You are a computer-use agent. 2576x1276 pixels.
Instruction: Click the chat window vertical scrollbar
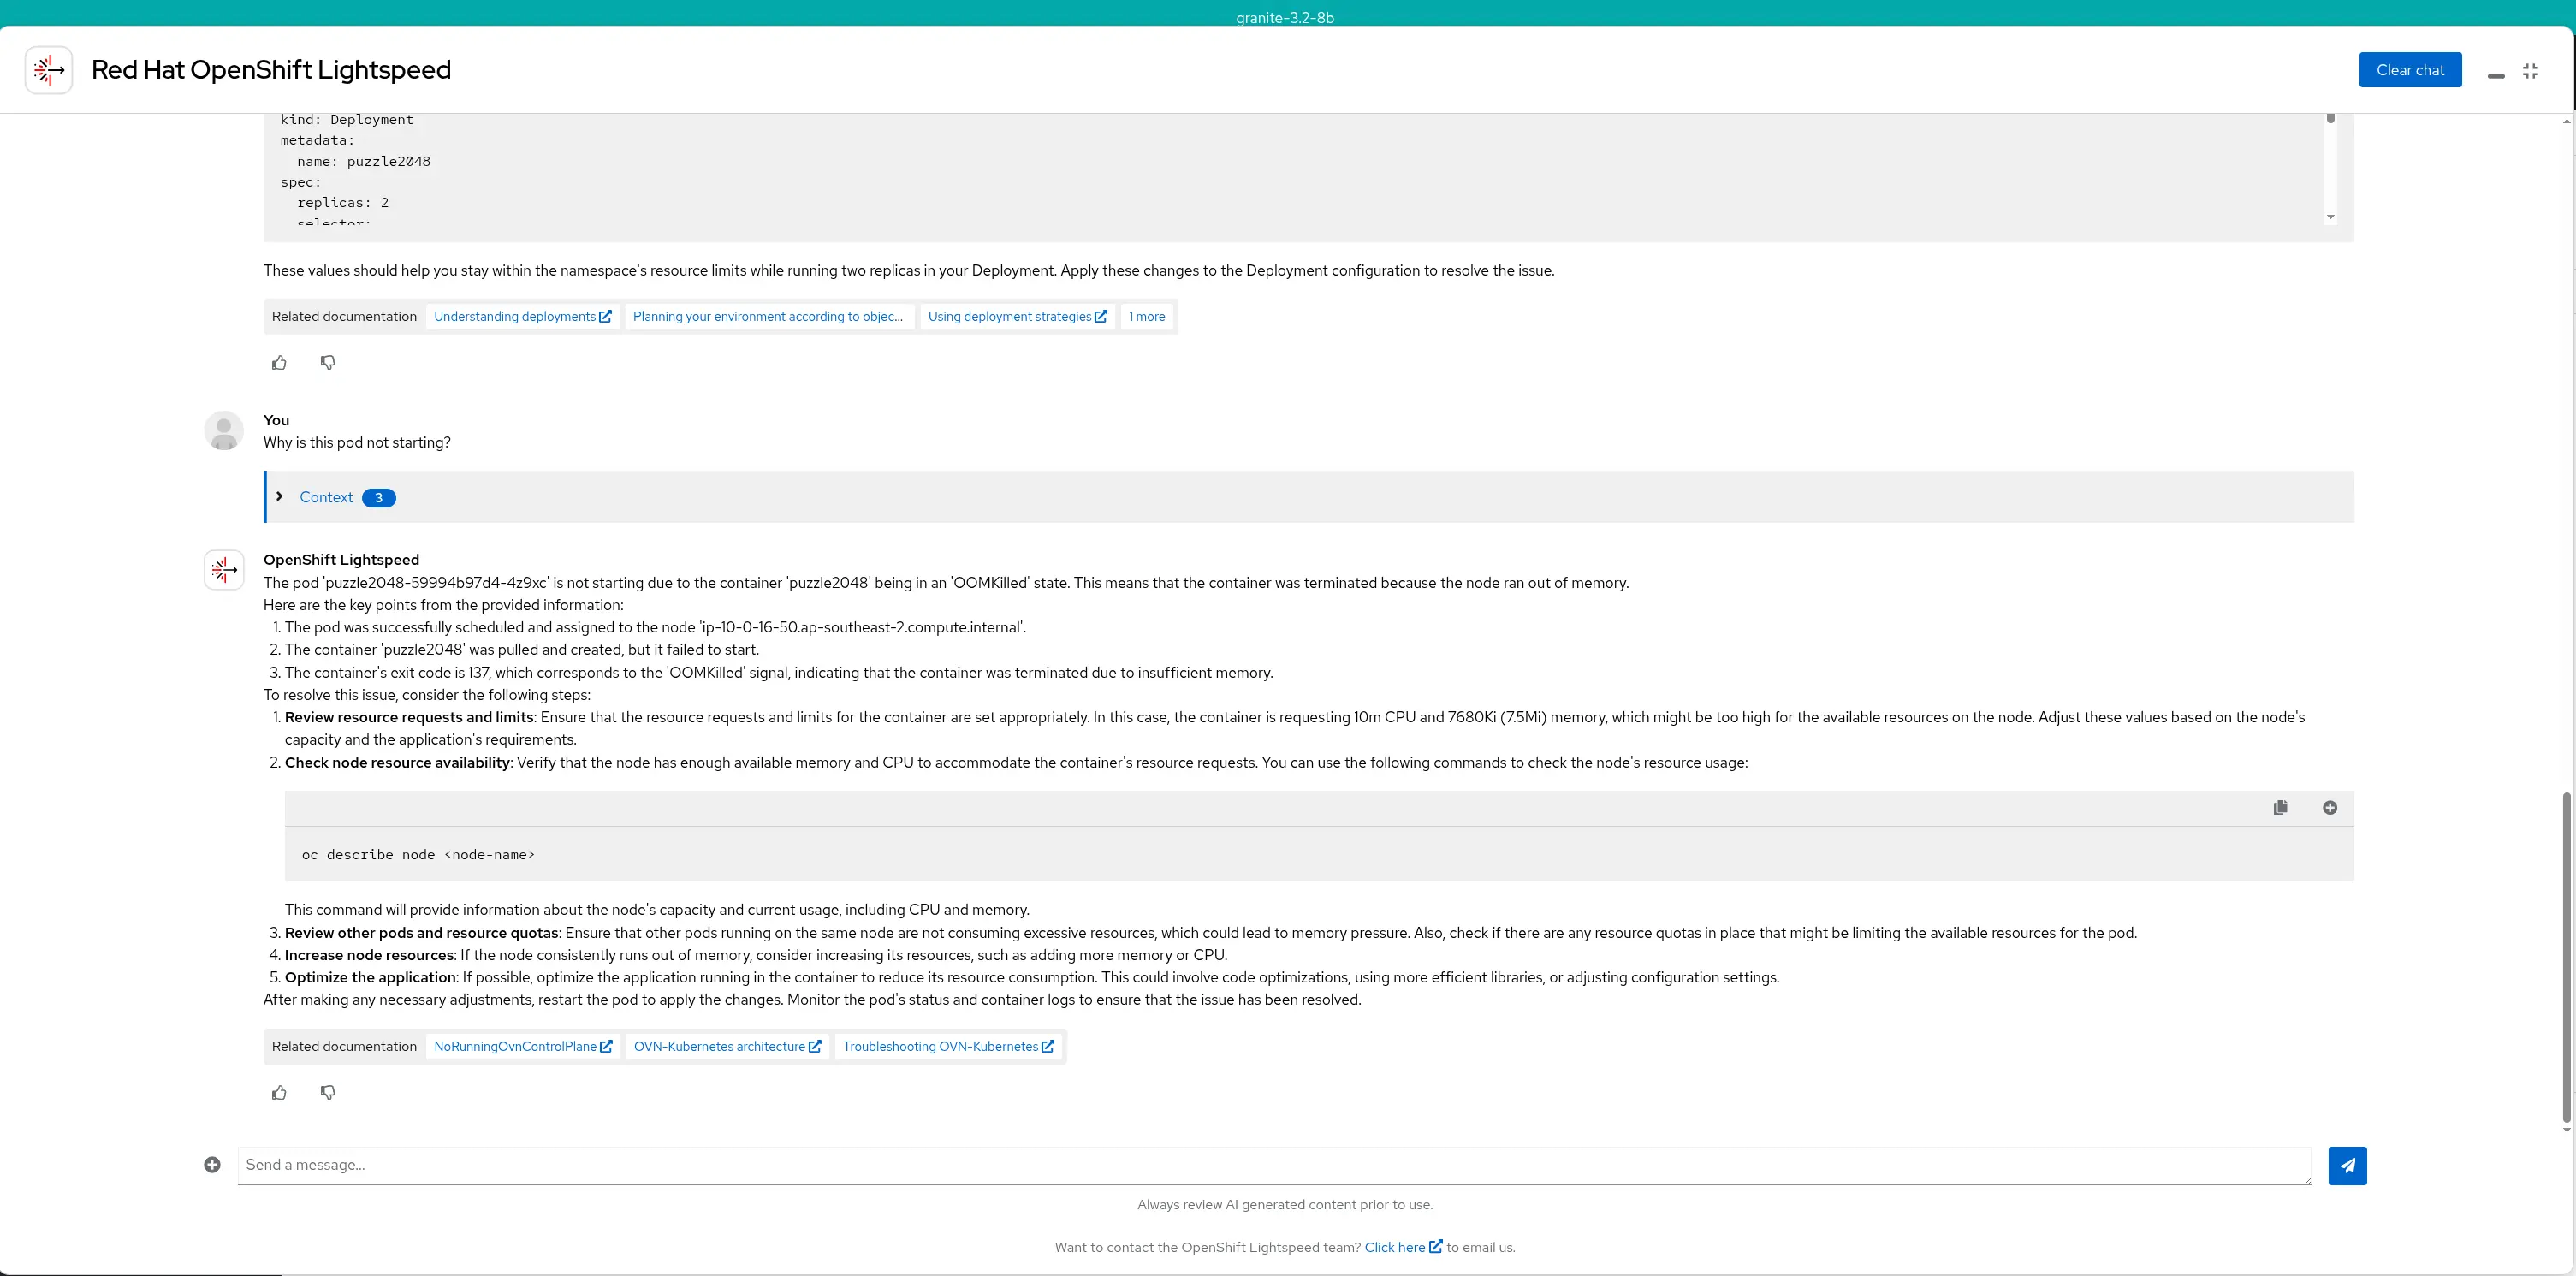click(2566, 958)
